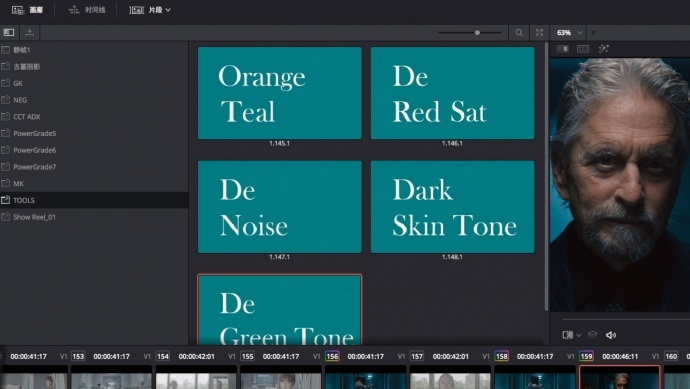
Task: Click timecode 00:00:46:11 of clip 159
Action: tap(620, 356)
